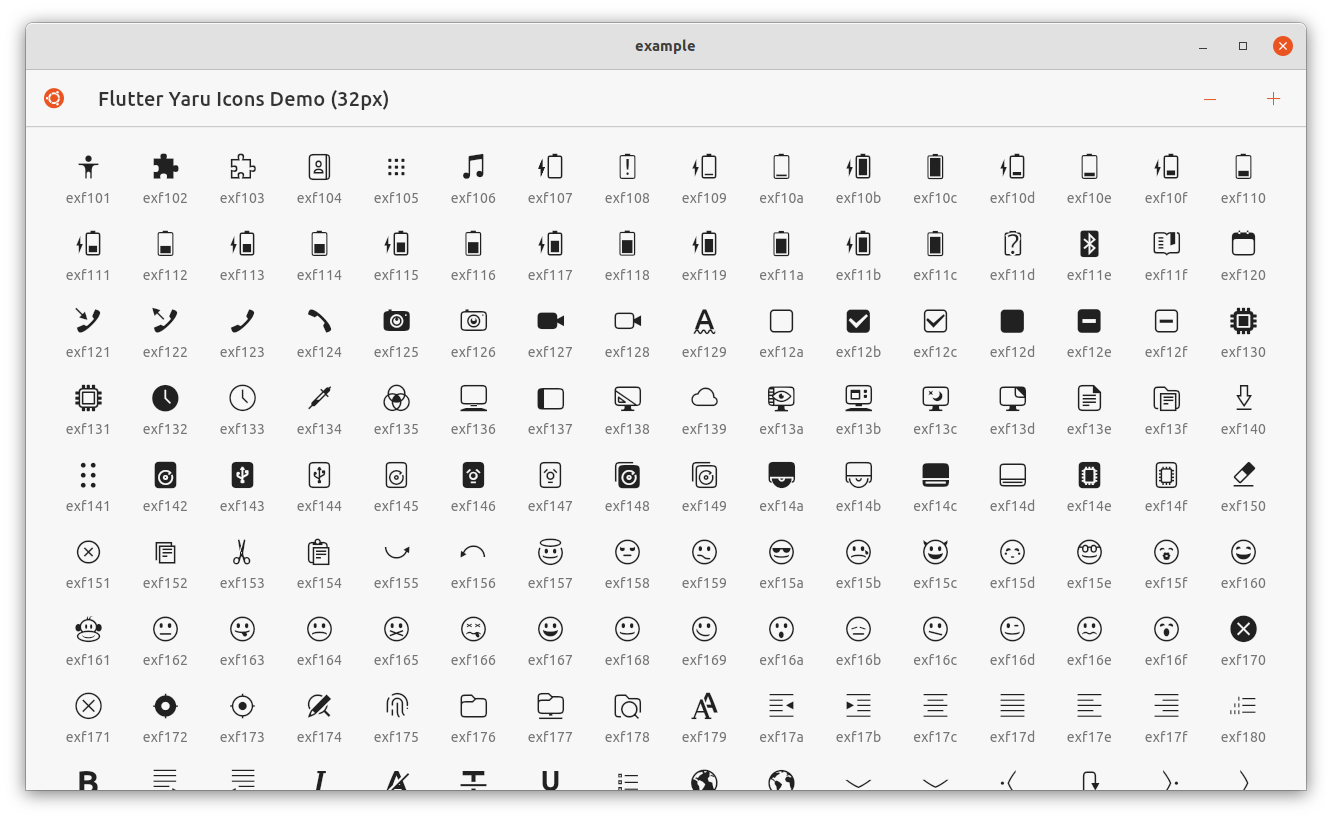1332x819 pixels.
Task: Click the undo curved arrow icon exf156
Action: click(x=473, y=551)
